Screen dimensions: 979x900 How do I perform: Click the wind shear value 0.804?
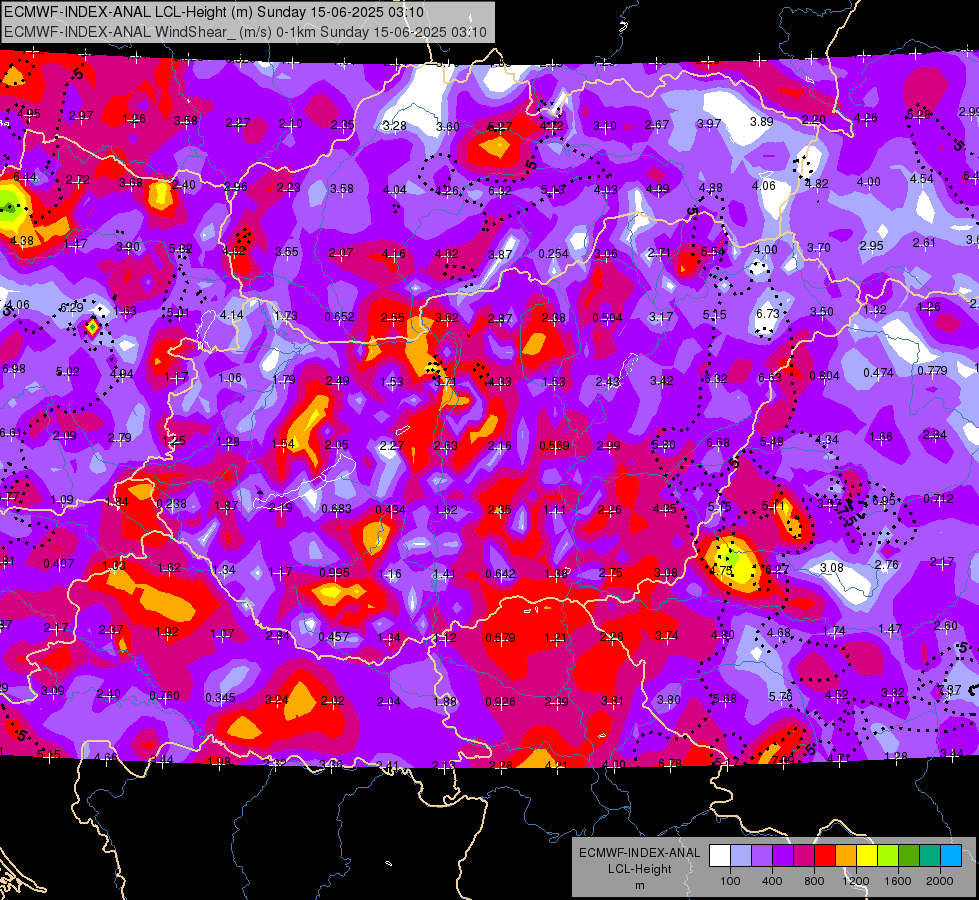coord(824,375)
